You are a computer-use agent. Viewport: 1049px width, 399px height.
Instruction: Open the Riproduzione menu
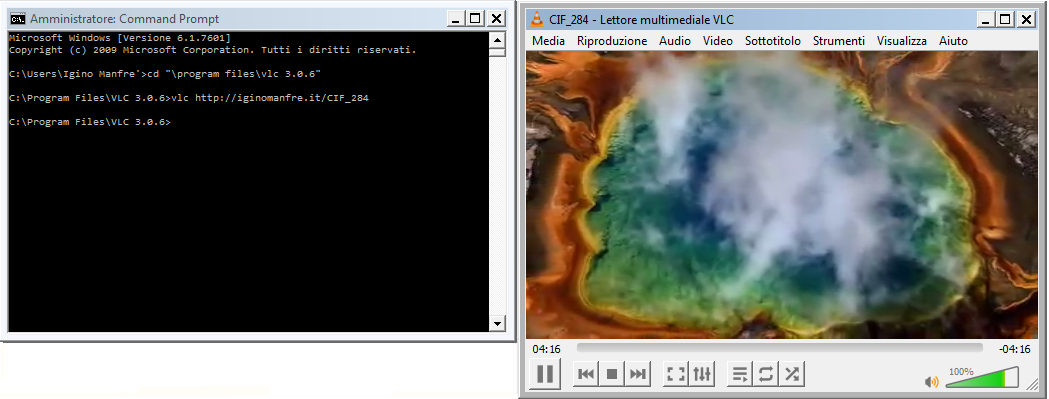pyautogui.click(x=612, y=41)
